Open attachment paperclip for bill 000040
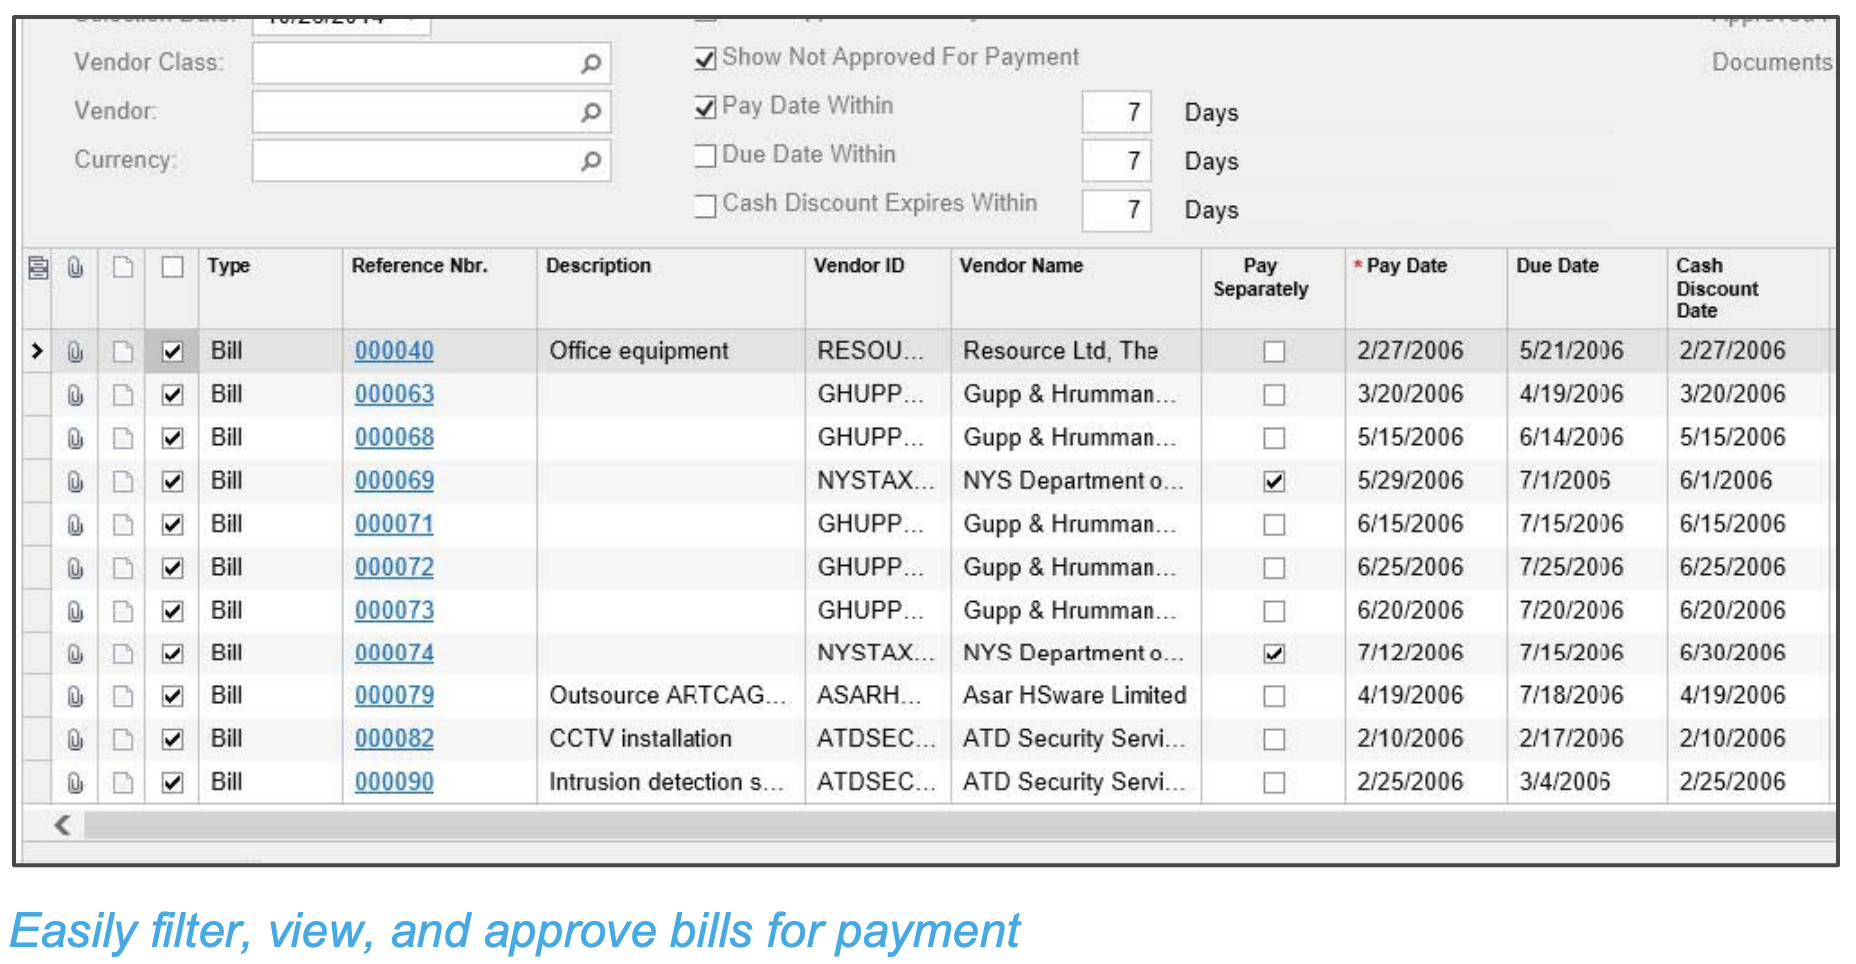Image resolution: width=1856 pixels, height=964 pixels. 75,352
